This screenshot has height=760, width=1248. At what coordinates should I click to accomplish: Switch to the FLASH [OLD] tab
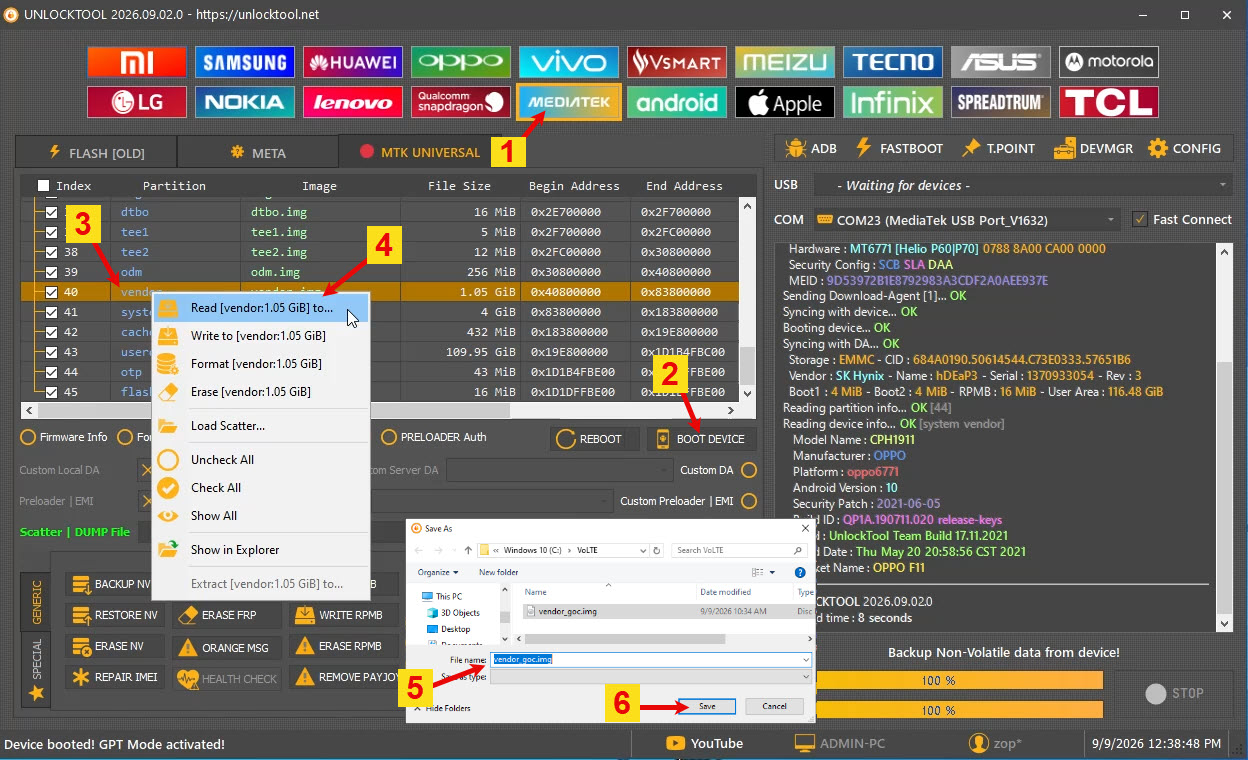pos(96,152)
